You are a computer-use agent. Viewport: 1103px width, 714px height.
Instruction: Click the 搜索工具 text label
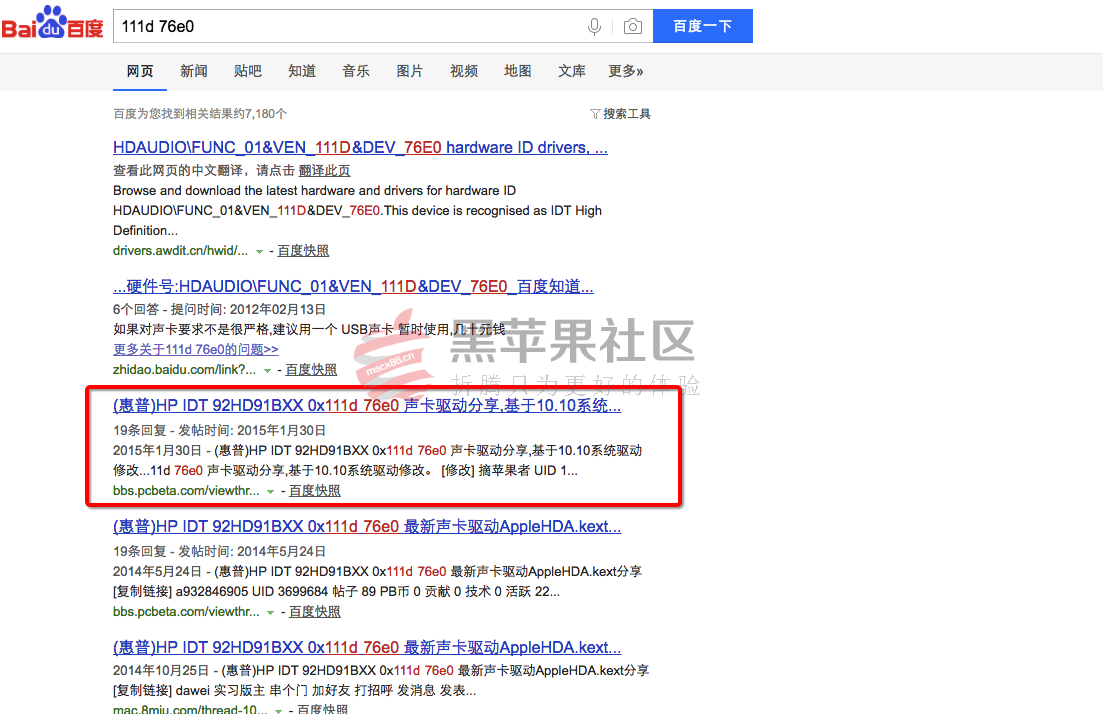click(x=627, y=114)
